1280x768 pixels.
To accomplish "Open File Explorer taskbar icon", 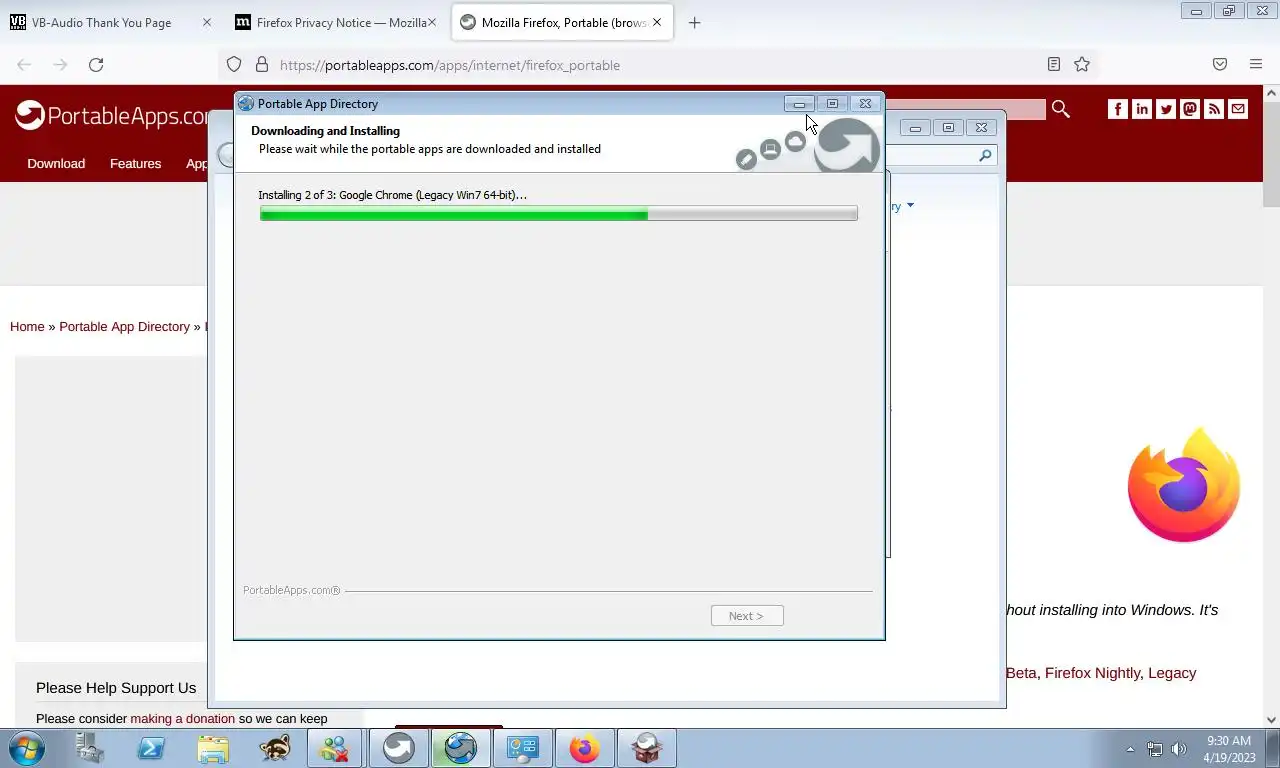I will (x=213, y=748).
